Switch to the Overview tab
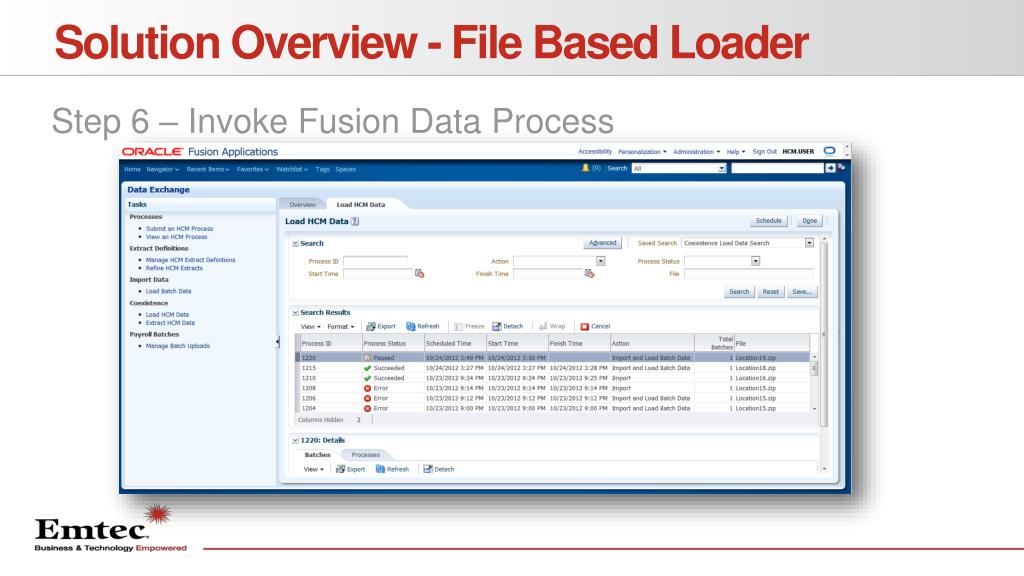This screenshot has height=576, width=1024. pyautogui.click(x=302, y=204)
